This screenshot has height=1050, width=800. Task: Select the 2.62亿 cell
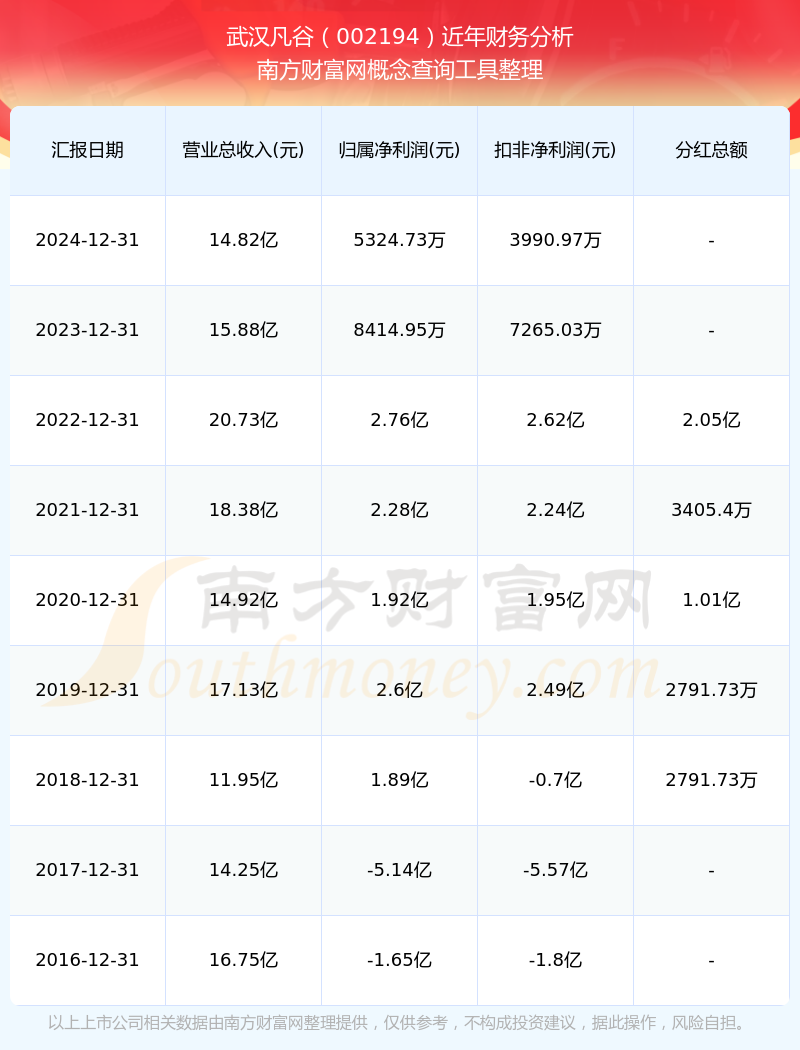555,420
